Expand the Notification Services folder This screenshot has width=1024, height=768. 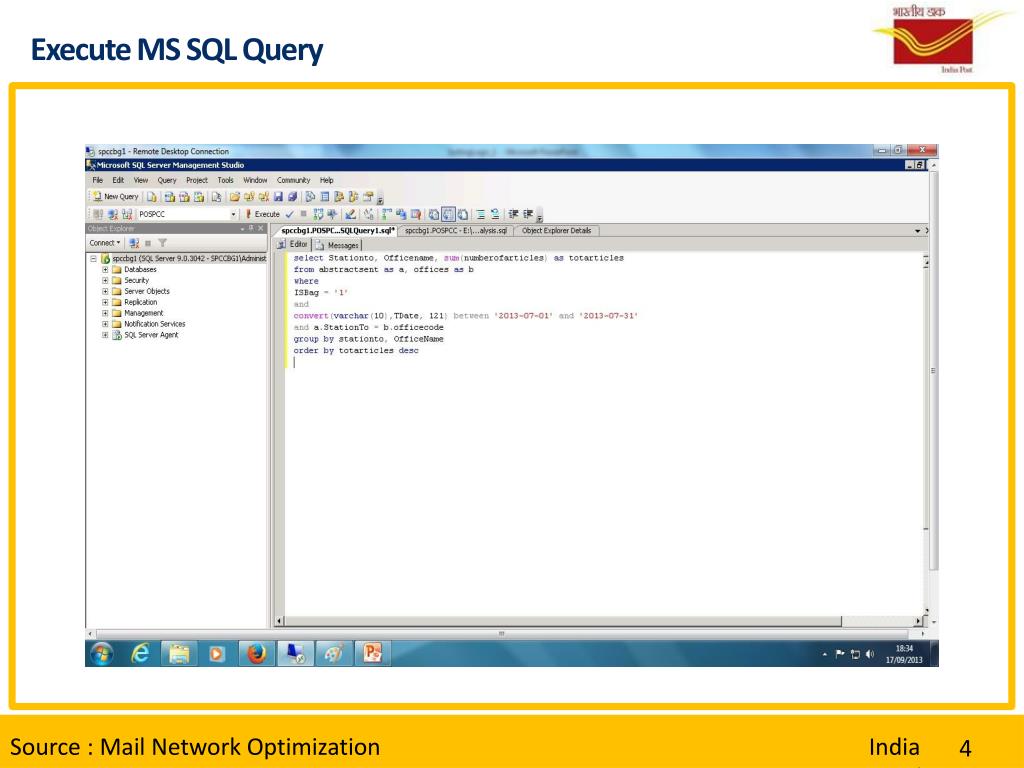[x=104, y=324]
